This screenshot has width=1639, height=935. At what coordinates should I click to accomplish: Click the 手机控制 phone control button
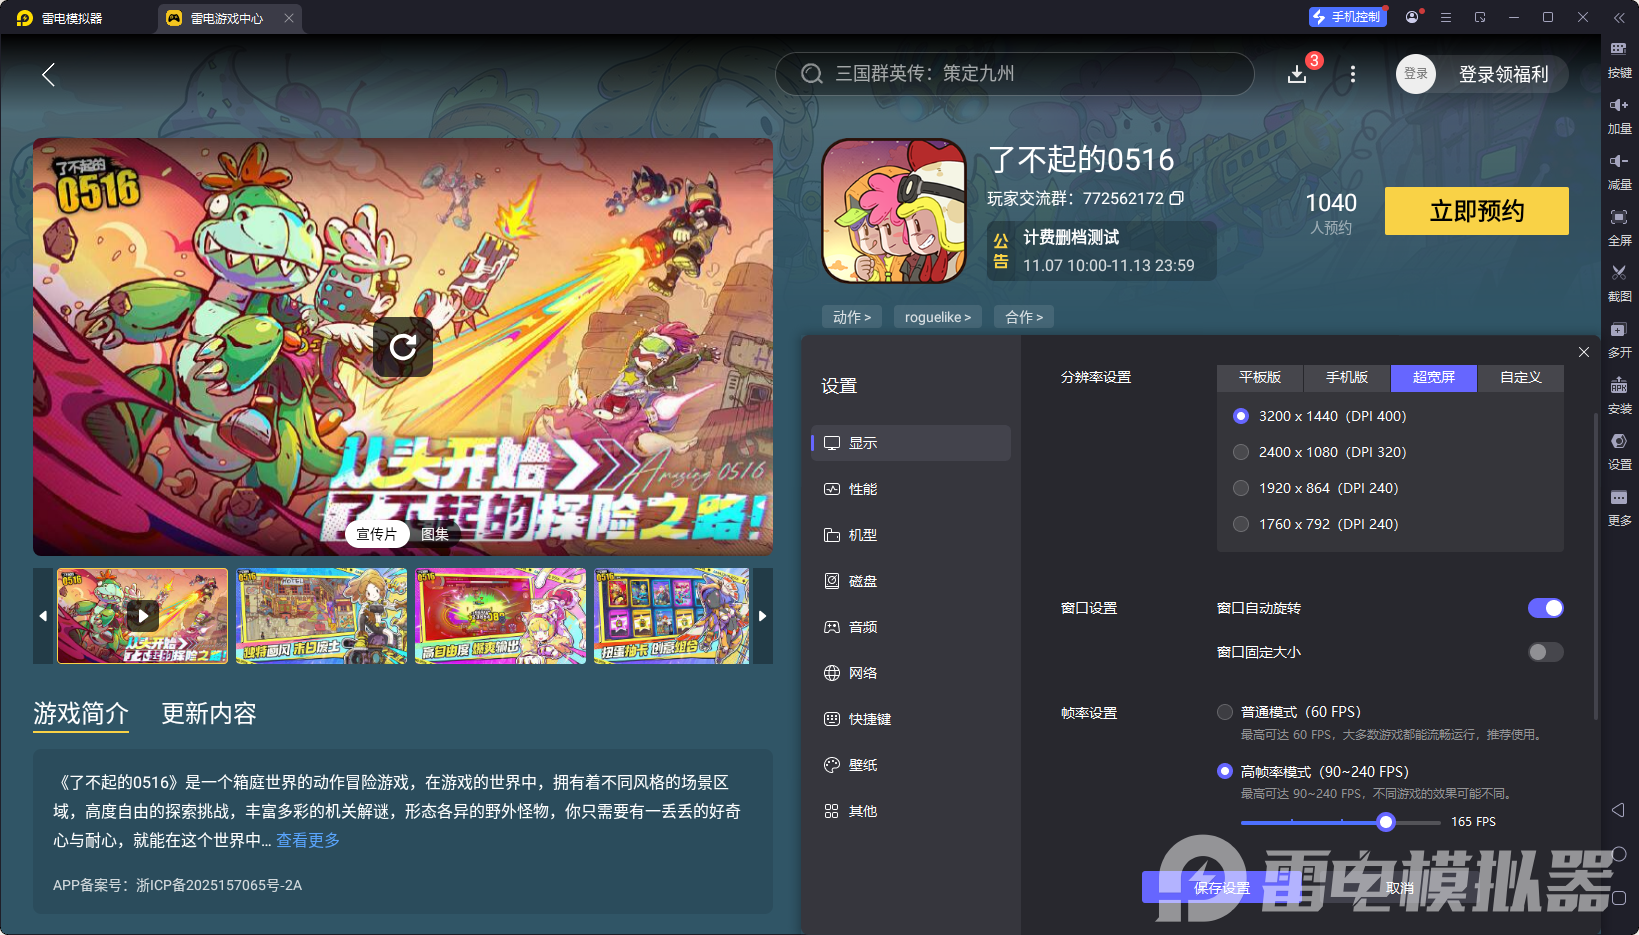tap(1347, 17)
